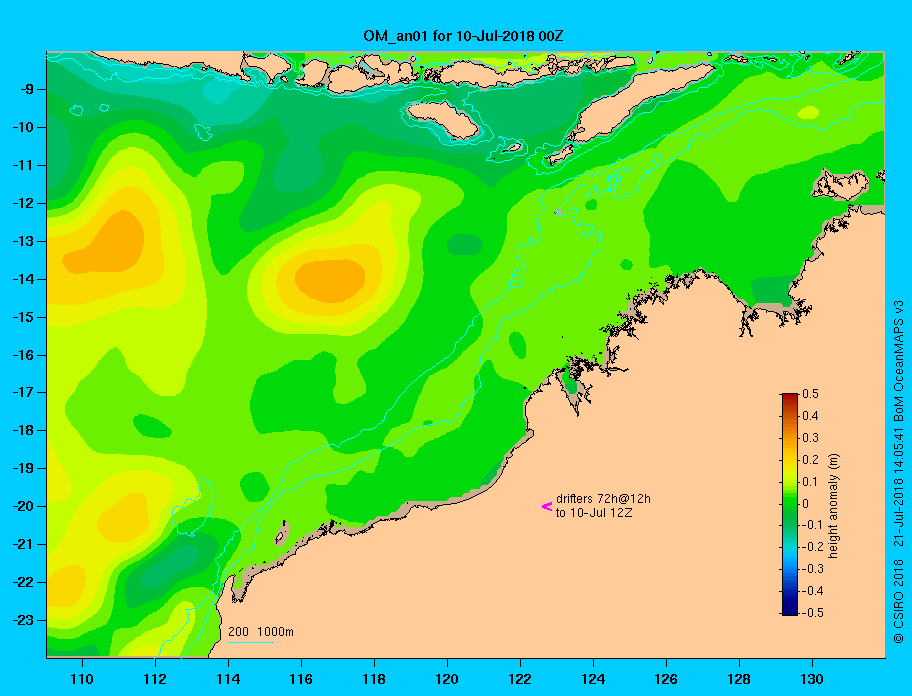This screenshot has height=696, width=912.
Task: Click latitude axis label '-13'
Action: [24, 241]
